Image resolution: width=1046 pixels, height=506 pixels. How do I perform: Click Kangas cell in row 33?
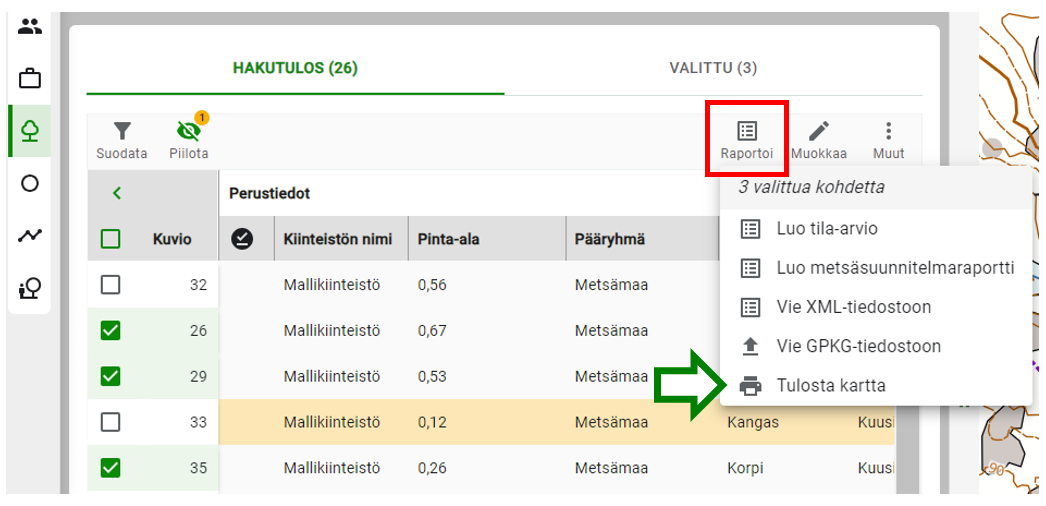pyautogui.click(x=753, y=423)
